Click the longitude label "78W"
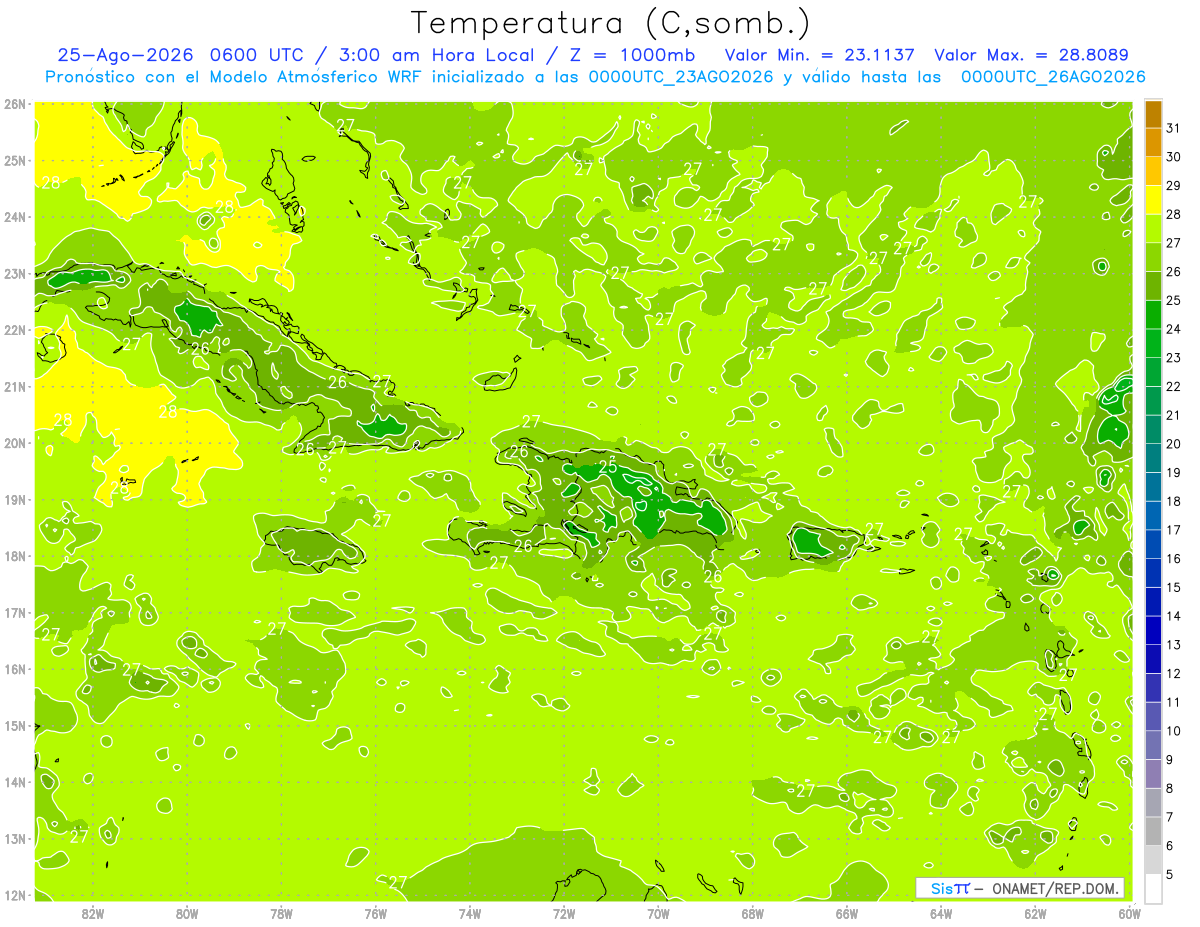This screenshot has height=927, width=1200. (x=281, y=912)
